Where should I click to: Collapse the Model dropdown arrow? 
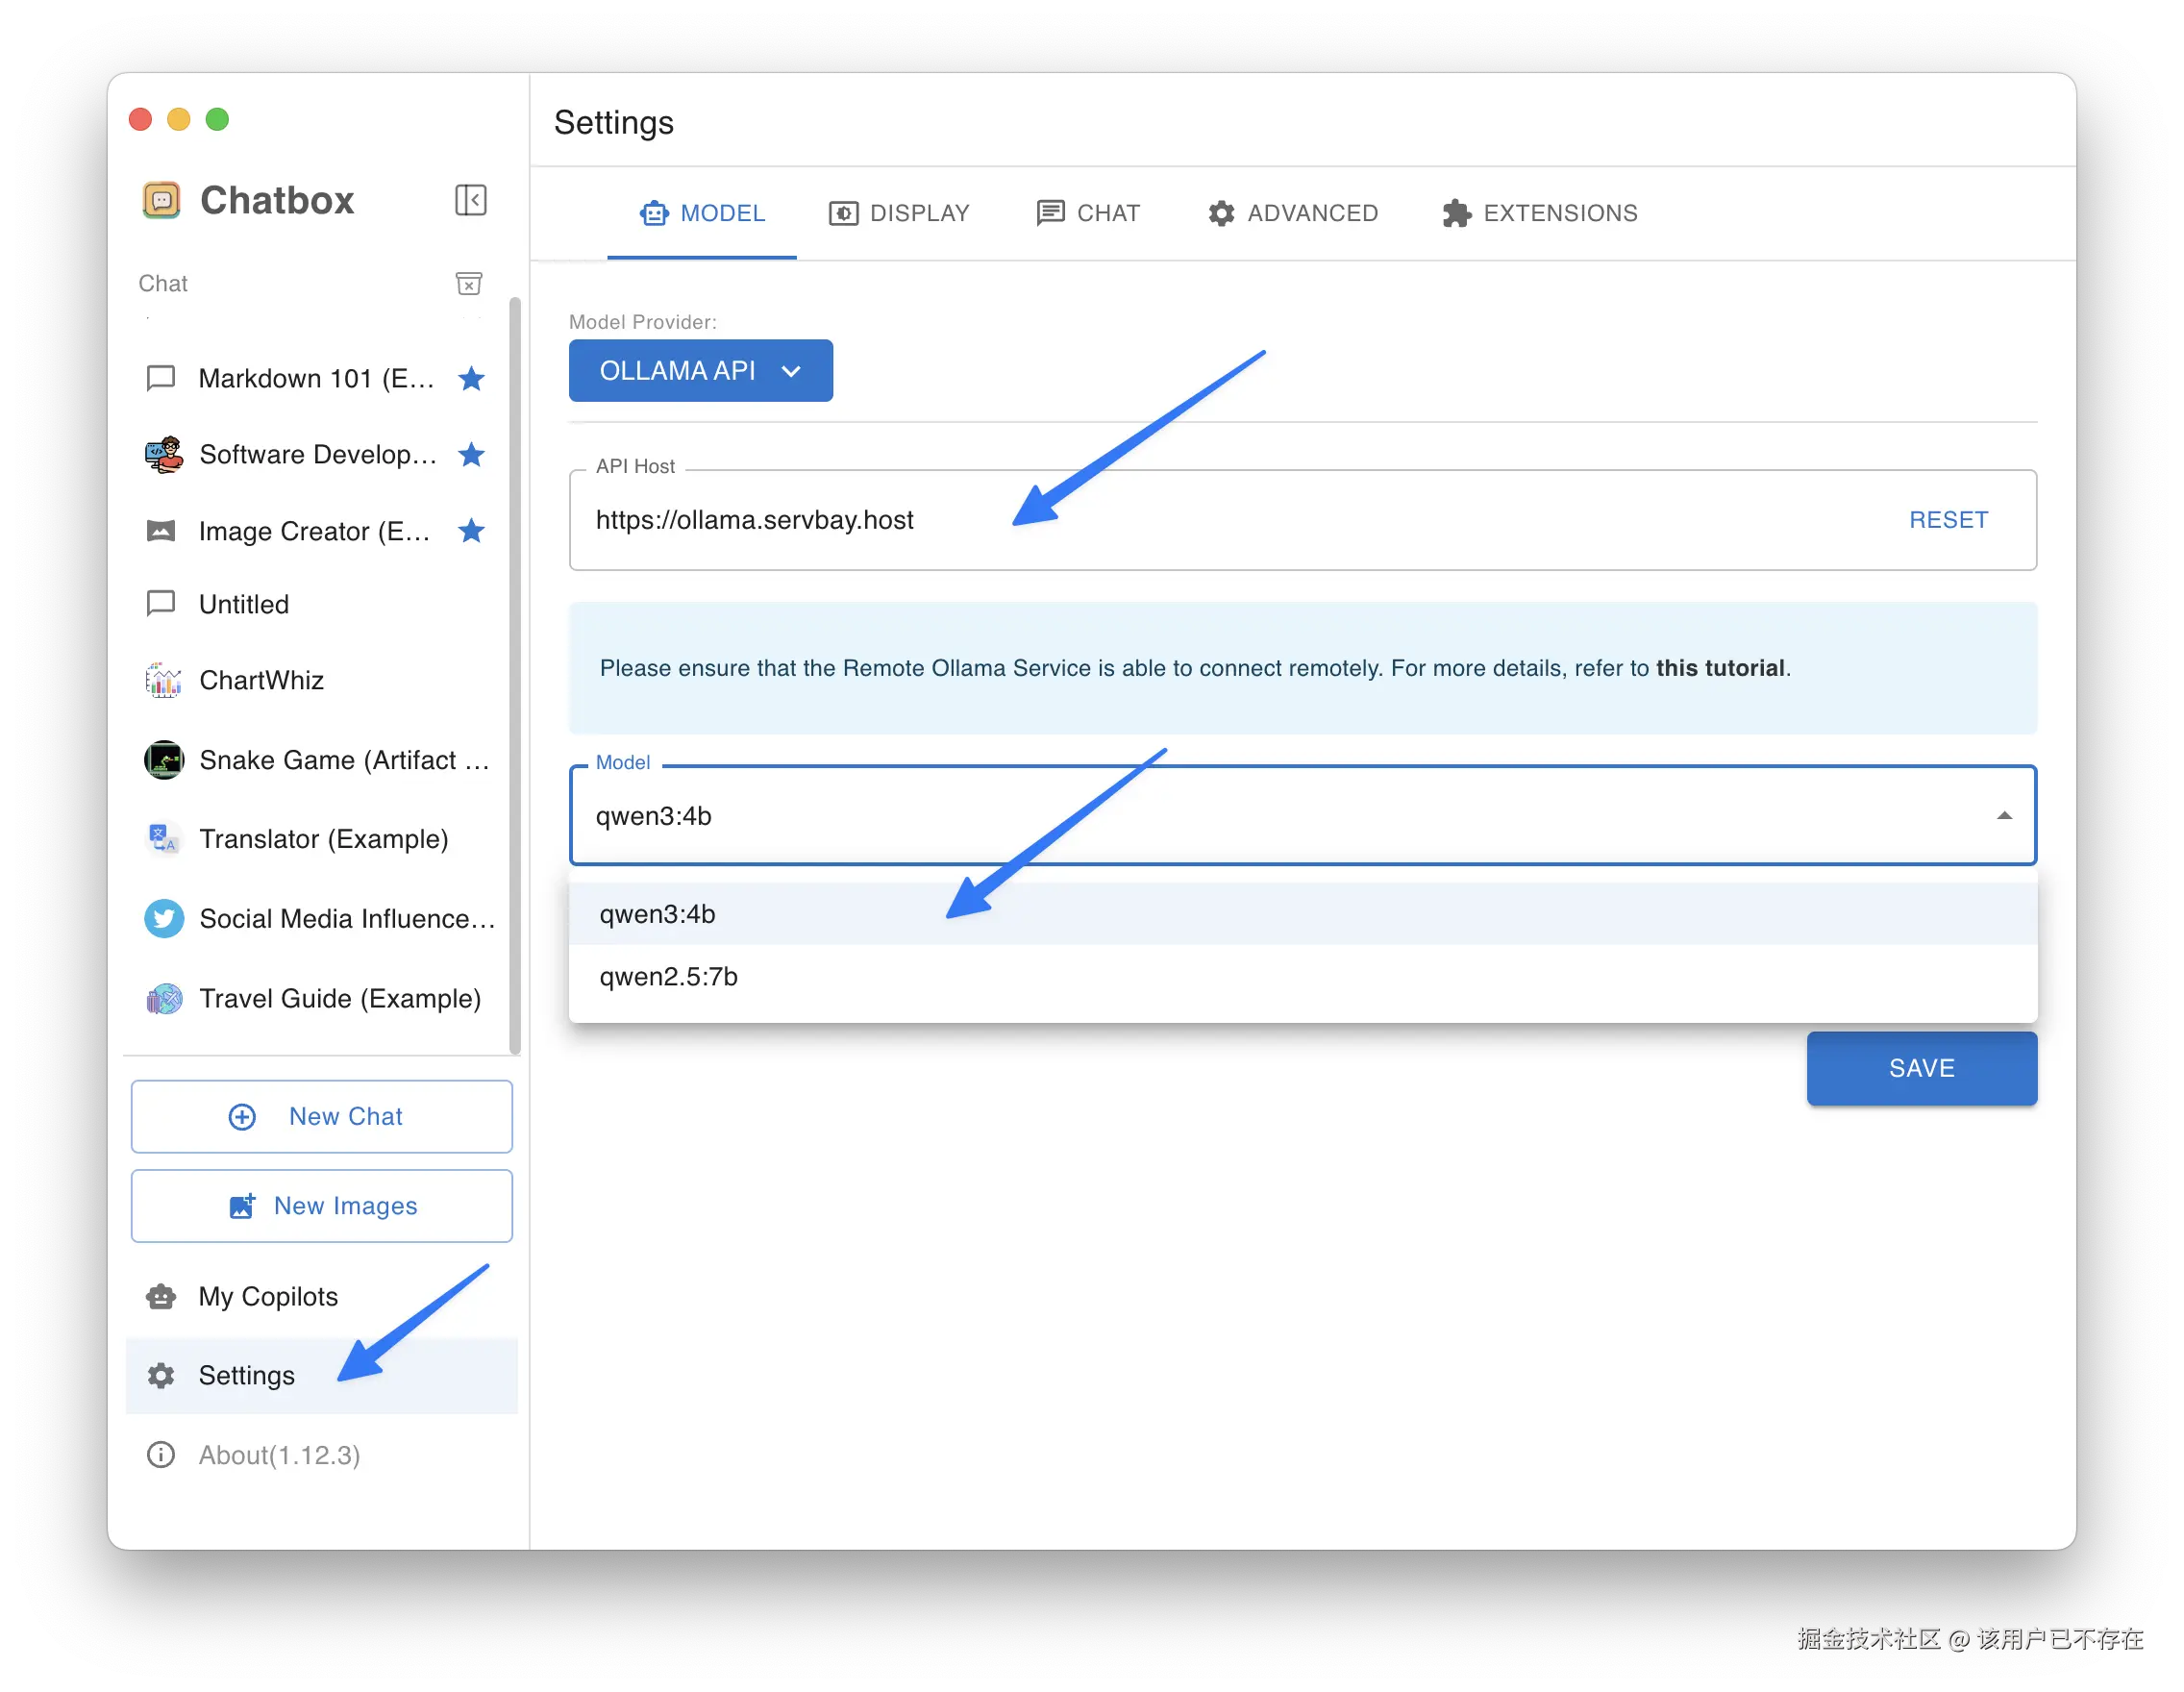(2004, 816)
